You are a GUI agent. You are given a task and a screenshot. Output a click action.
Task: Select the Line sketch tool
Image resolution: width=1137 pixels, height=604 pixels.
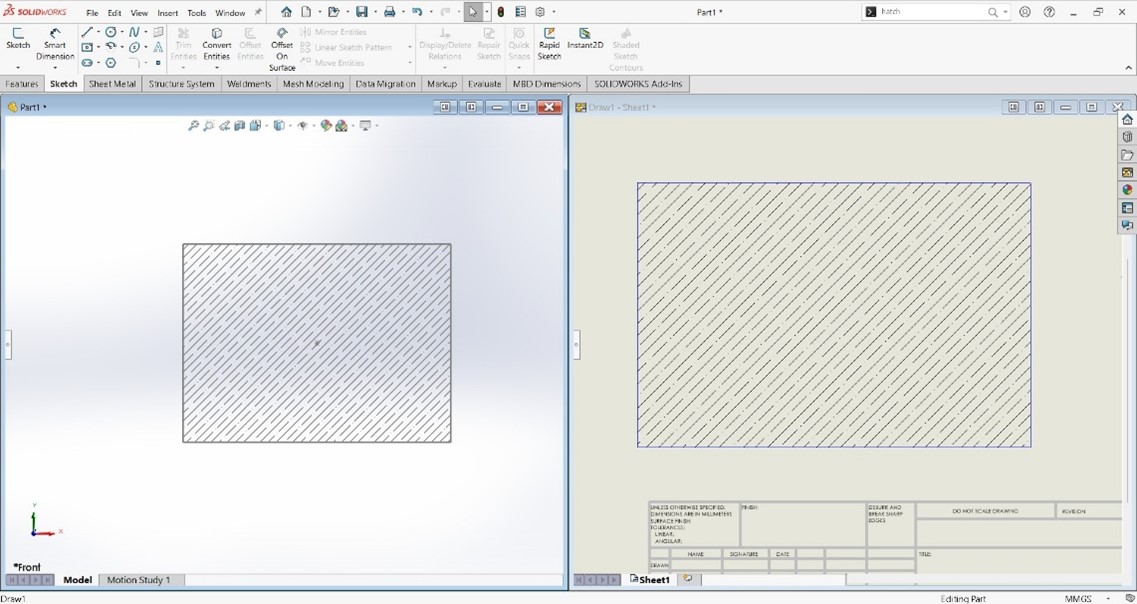point(87,31)
